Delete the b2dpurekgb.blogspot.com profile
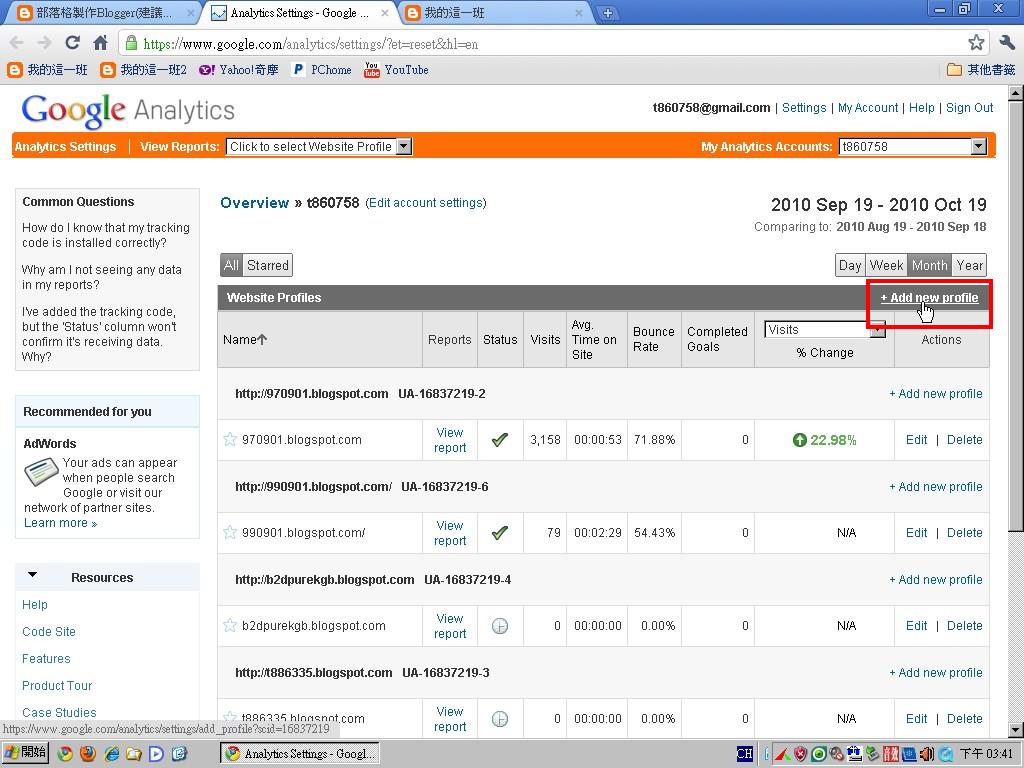1024x768 pixels. click(965, 626)
